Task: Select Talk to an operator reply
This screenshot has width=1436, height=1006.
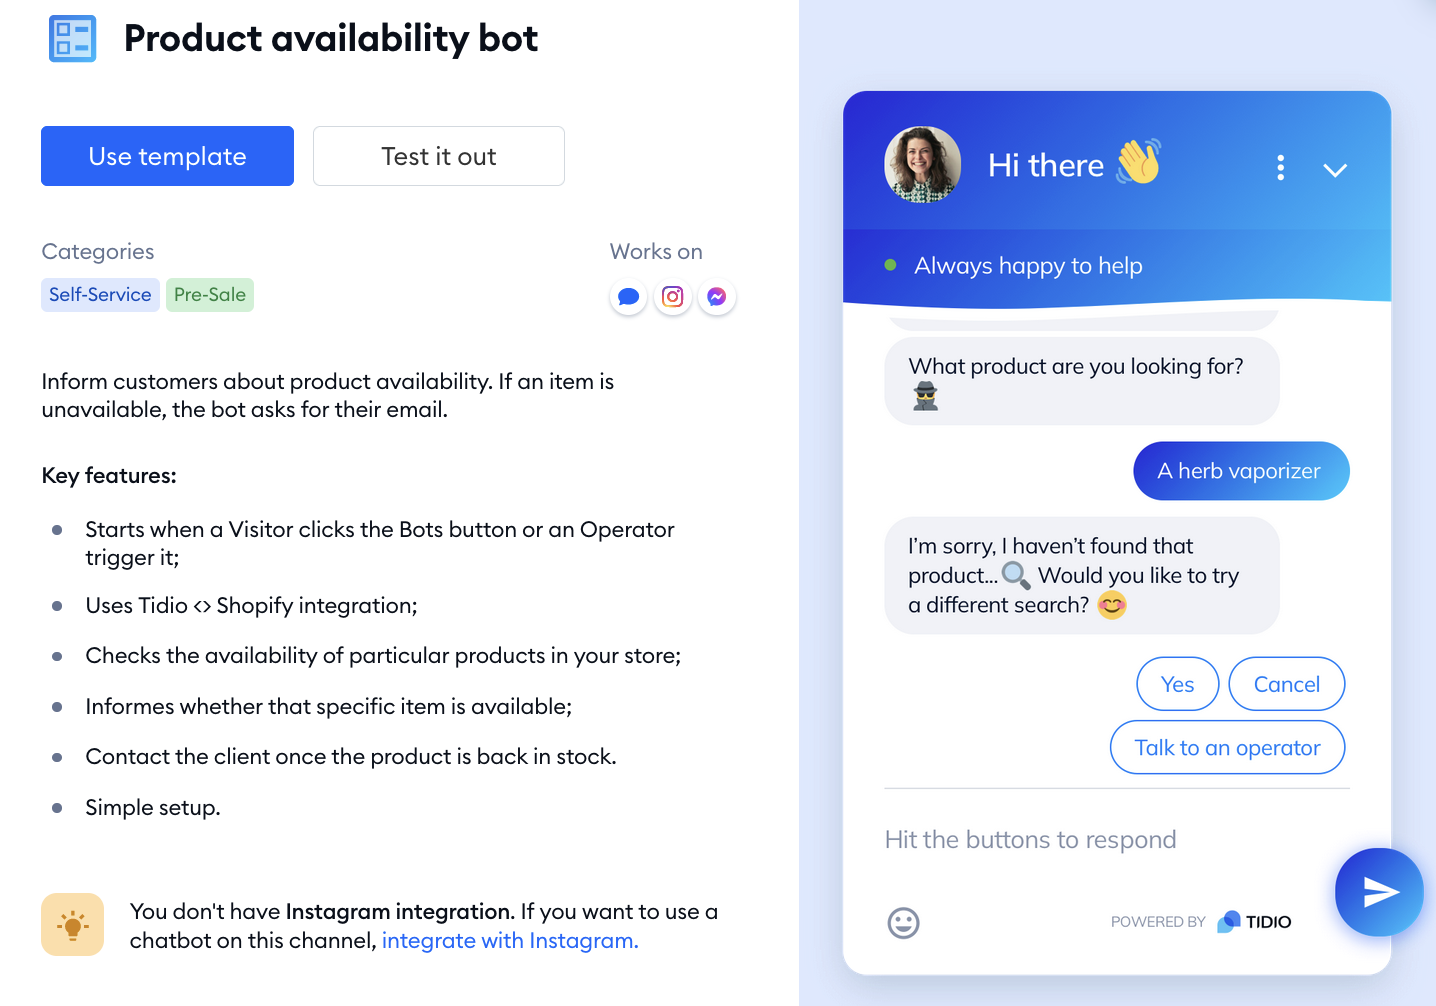Action: pyautogui.click(x=1228, y=747)
